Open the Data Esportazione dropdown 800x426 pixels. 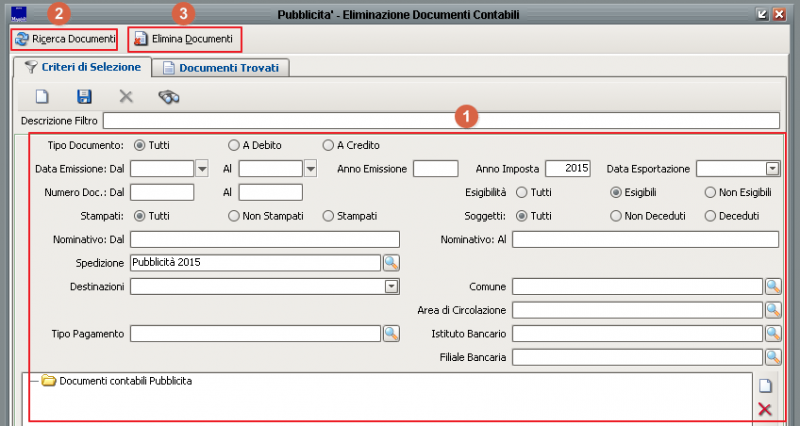point(772,169)
